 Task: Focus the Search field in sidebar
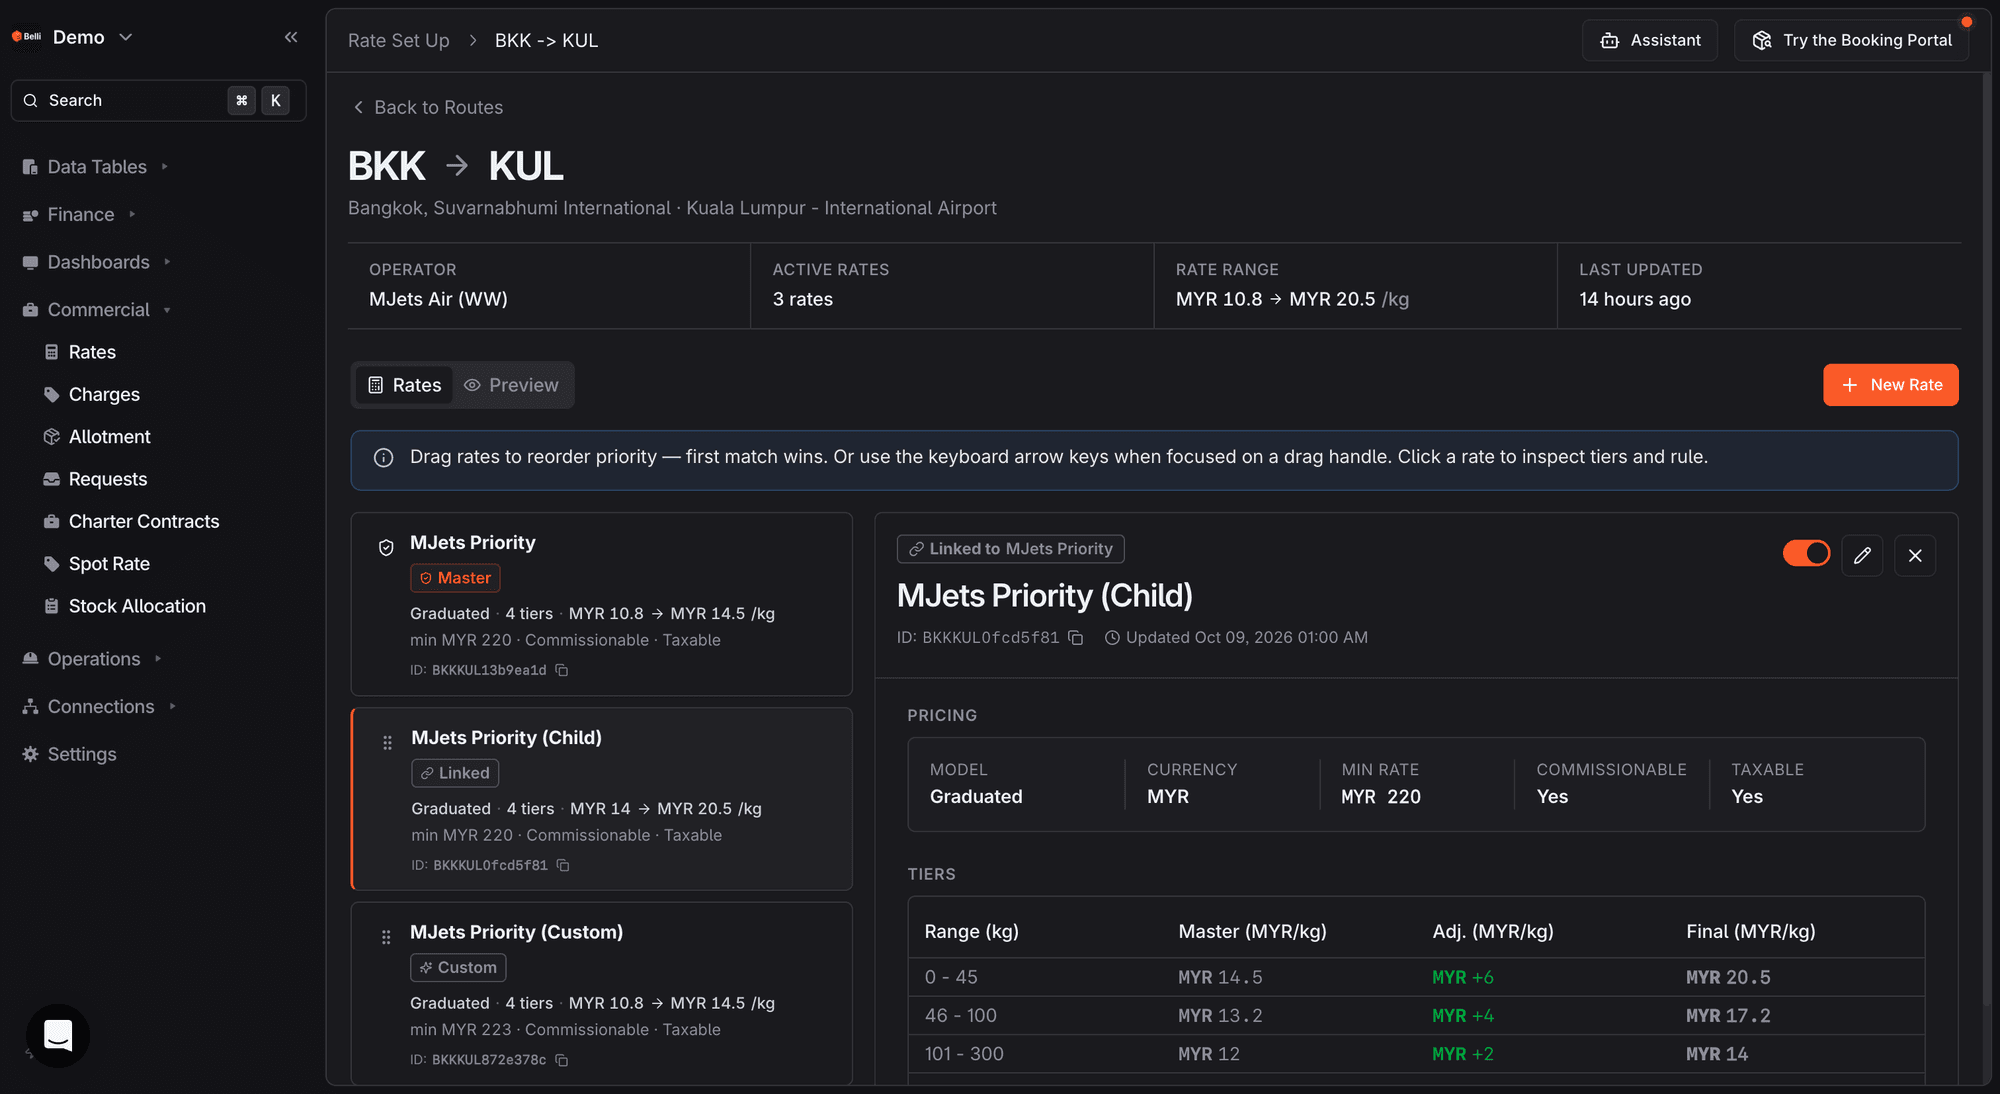pyautogui.click(x=158, y=100)
